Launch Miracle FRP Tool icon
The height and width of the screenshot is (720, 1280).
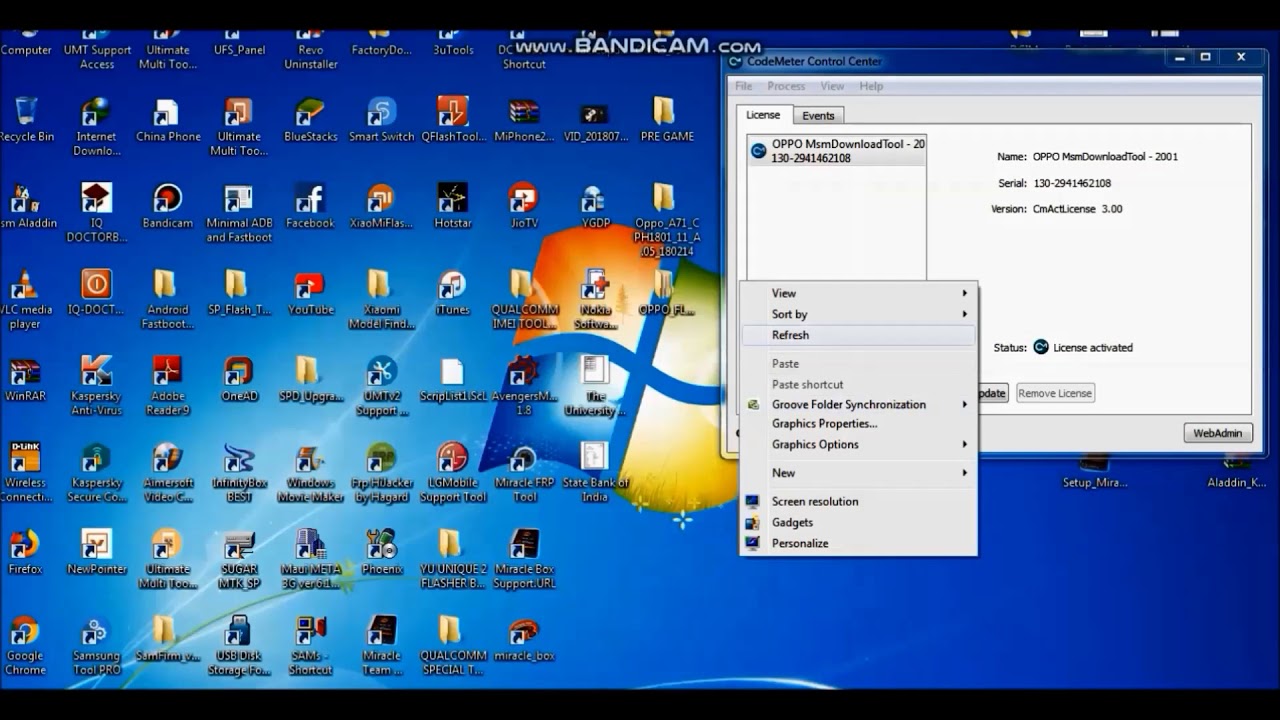pyautogui.click(x=524, y=473)
